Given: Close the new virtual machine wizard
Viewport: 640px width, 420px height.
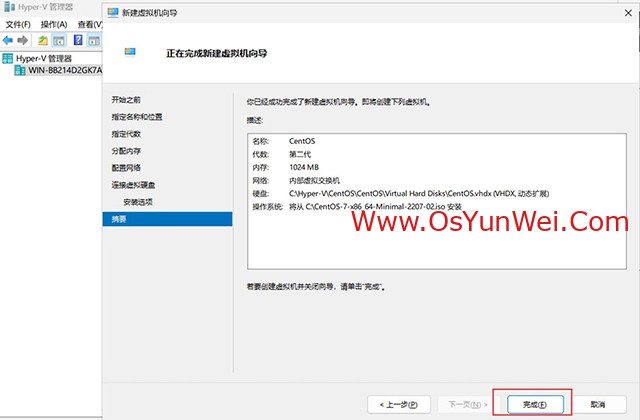Looking at the screenshot, I should 628,13.
